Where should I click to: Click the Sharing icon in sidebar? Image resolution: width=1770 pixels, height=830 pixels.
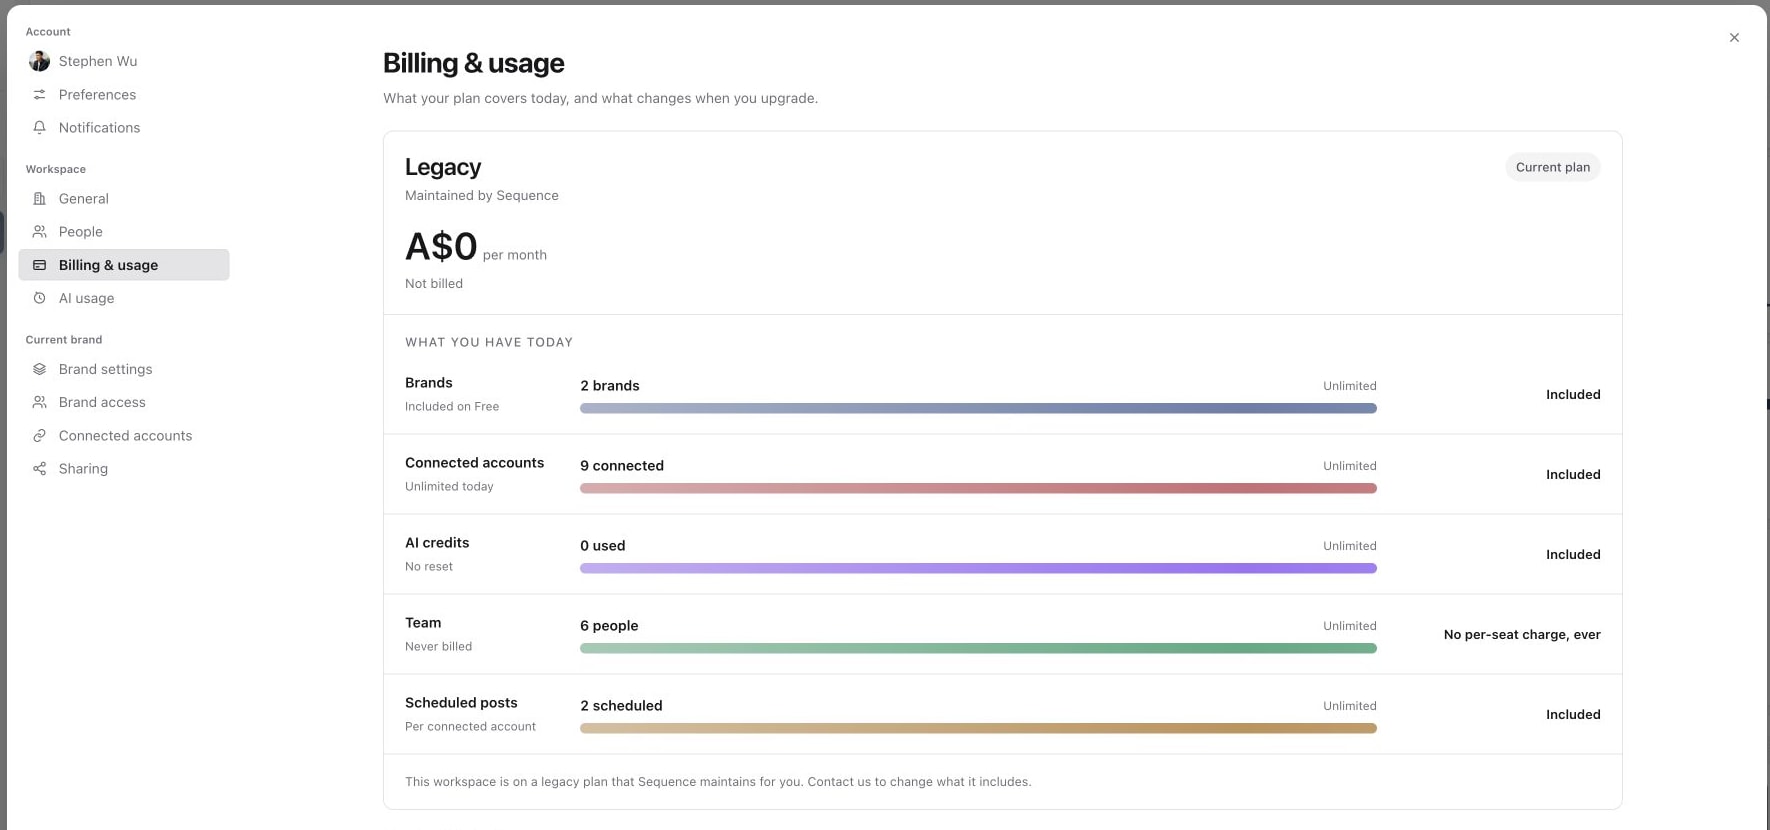(x=39, y=468)
